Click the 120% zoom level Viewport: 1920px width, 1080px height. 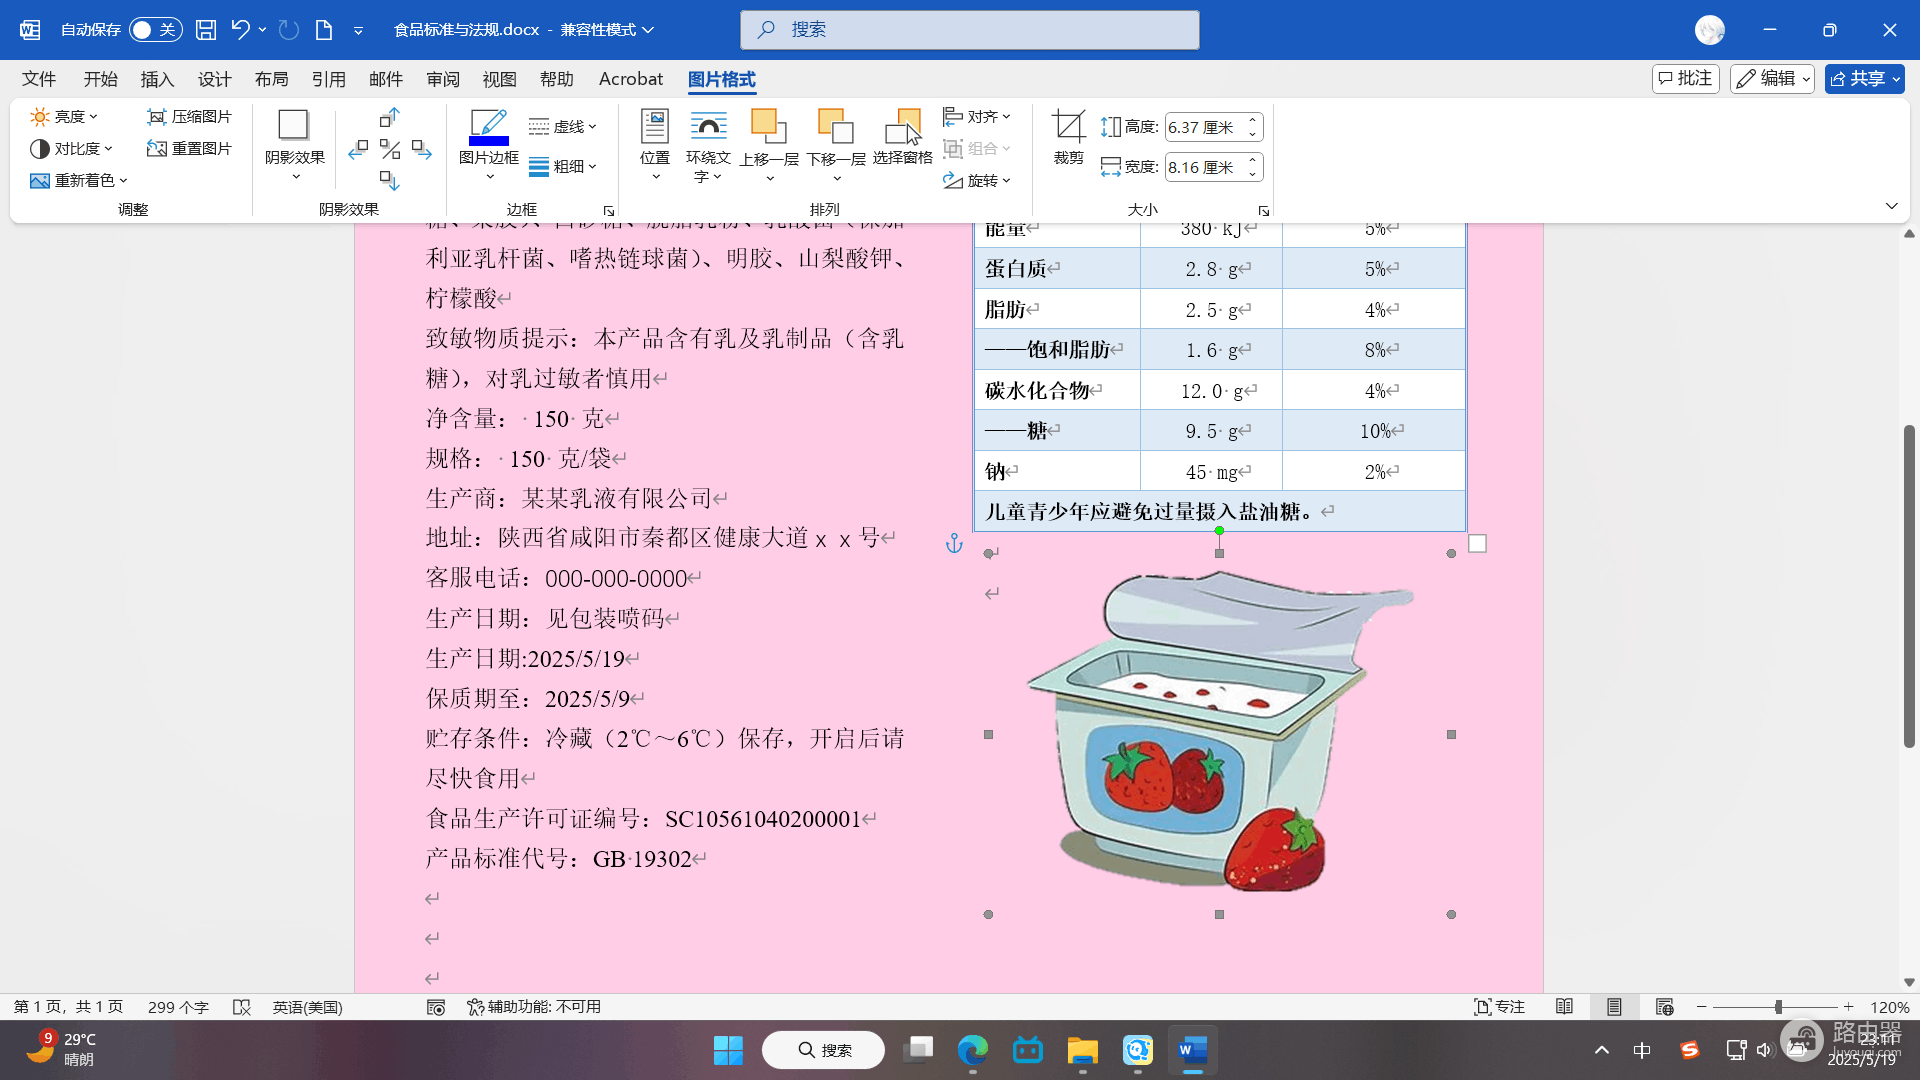click(1890, 1007)
